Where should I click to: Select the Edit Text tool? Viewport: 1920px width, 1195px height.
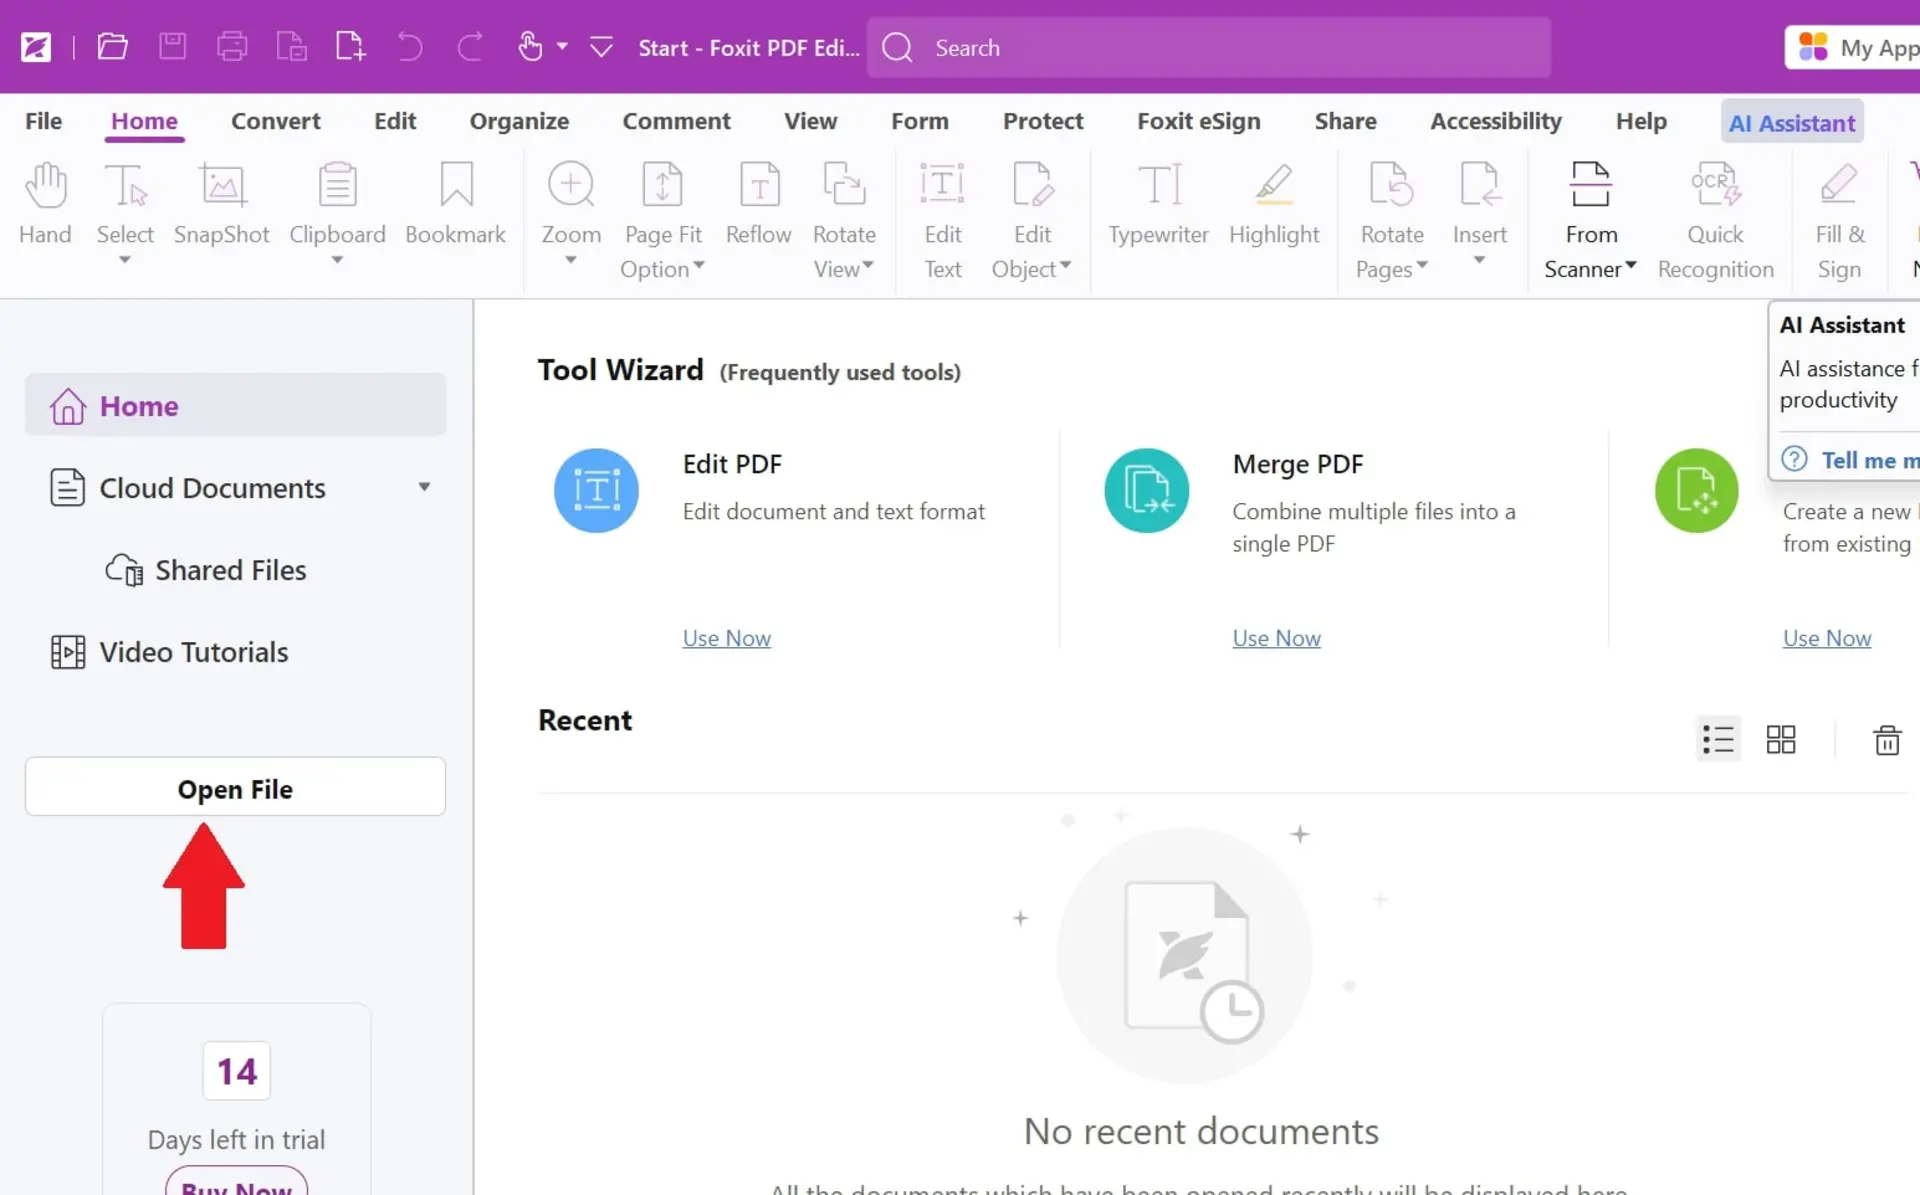coord(942,221)
